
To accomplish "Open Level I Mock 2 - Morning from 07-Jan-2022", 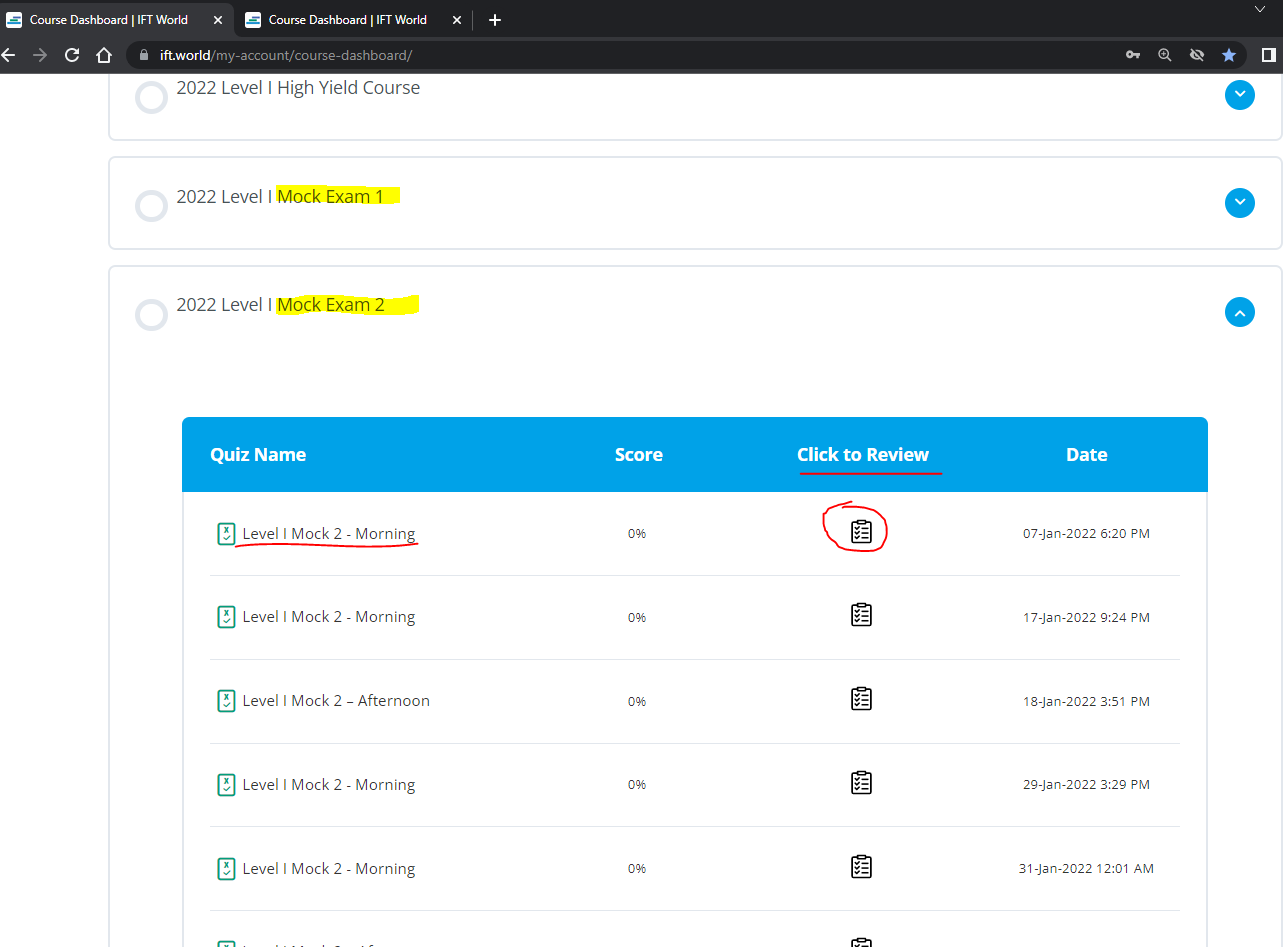I will click(x=328, y=534).
